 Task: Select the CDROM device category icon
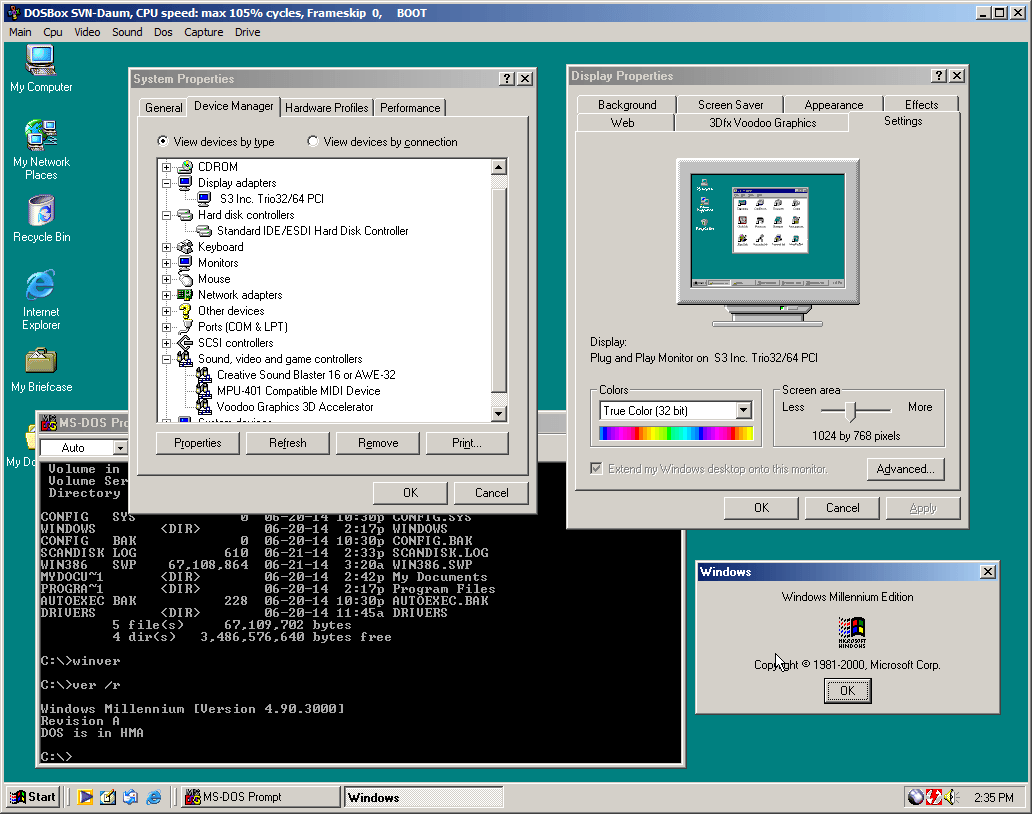tap(185, 167)
